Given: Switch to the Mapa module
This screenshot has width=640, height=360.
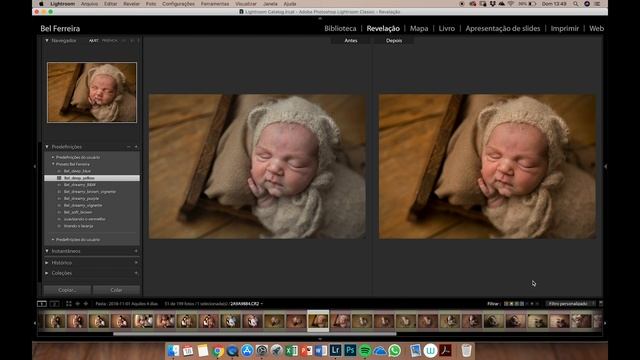Looking at the screenshot, I should pyautogui.click(x=419, y=29).
